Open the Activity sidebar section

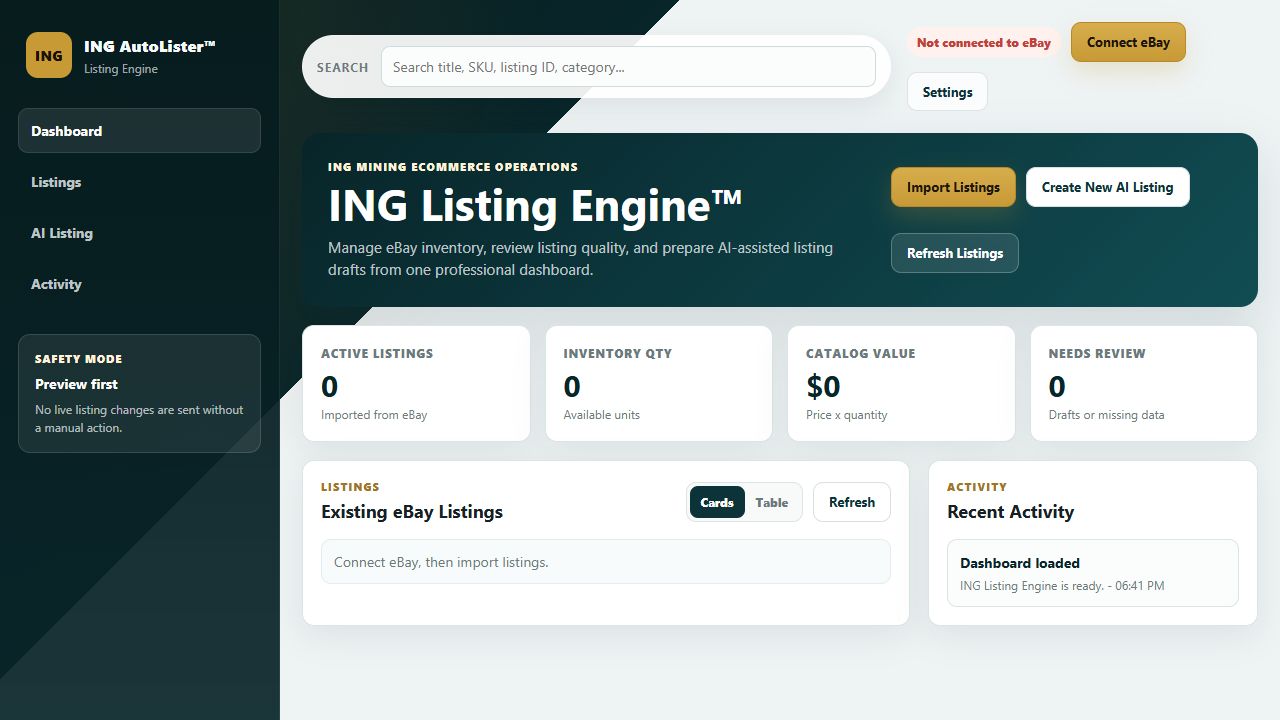[139, 284]
